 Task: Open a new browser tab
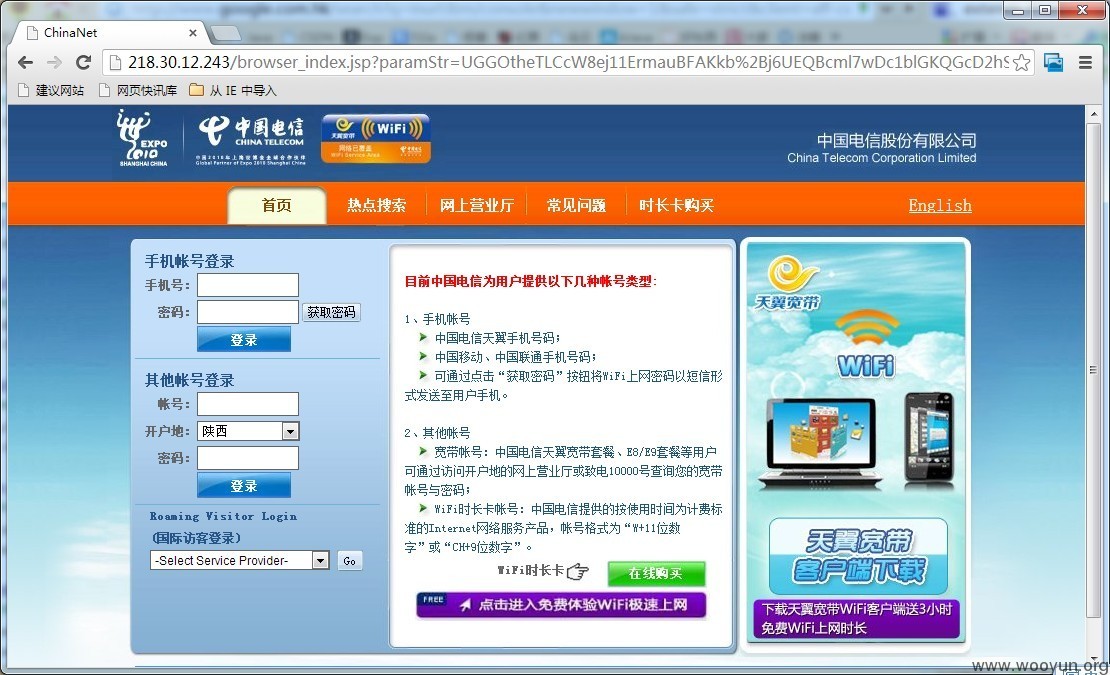[x=226, y=33]
